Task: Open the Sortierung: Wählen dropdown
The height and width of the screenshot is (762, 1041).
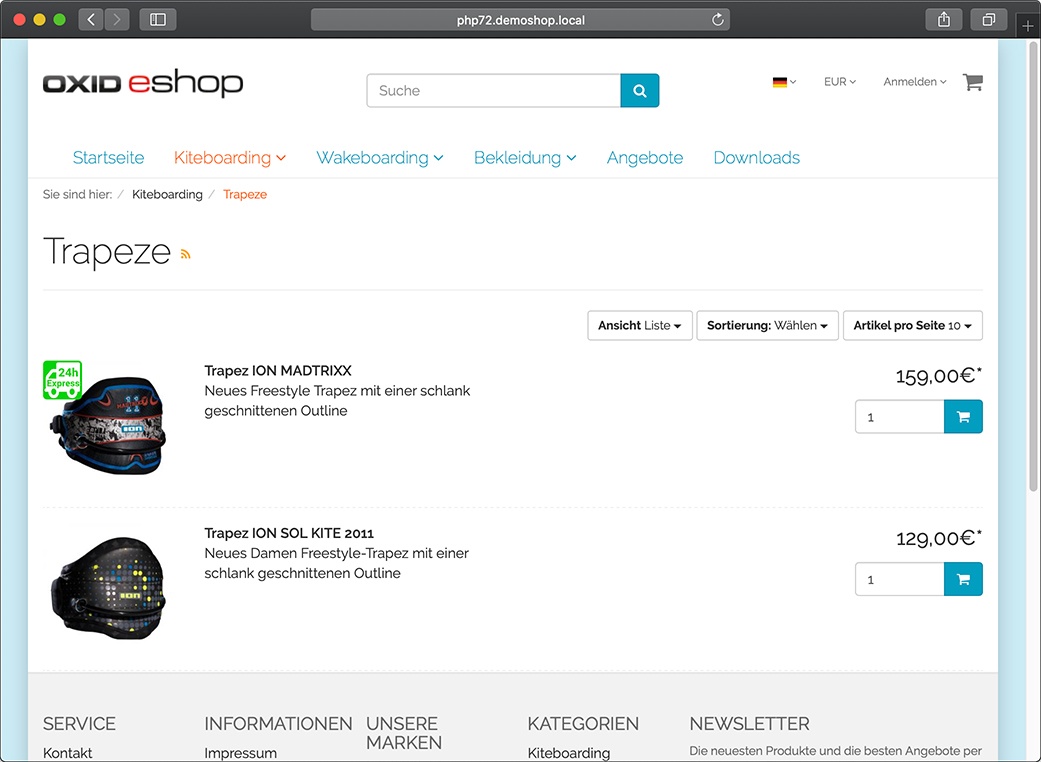Action: click(x=767, y=325)
